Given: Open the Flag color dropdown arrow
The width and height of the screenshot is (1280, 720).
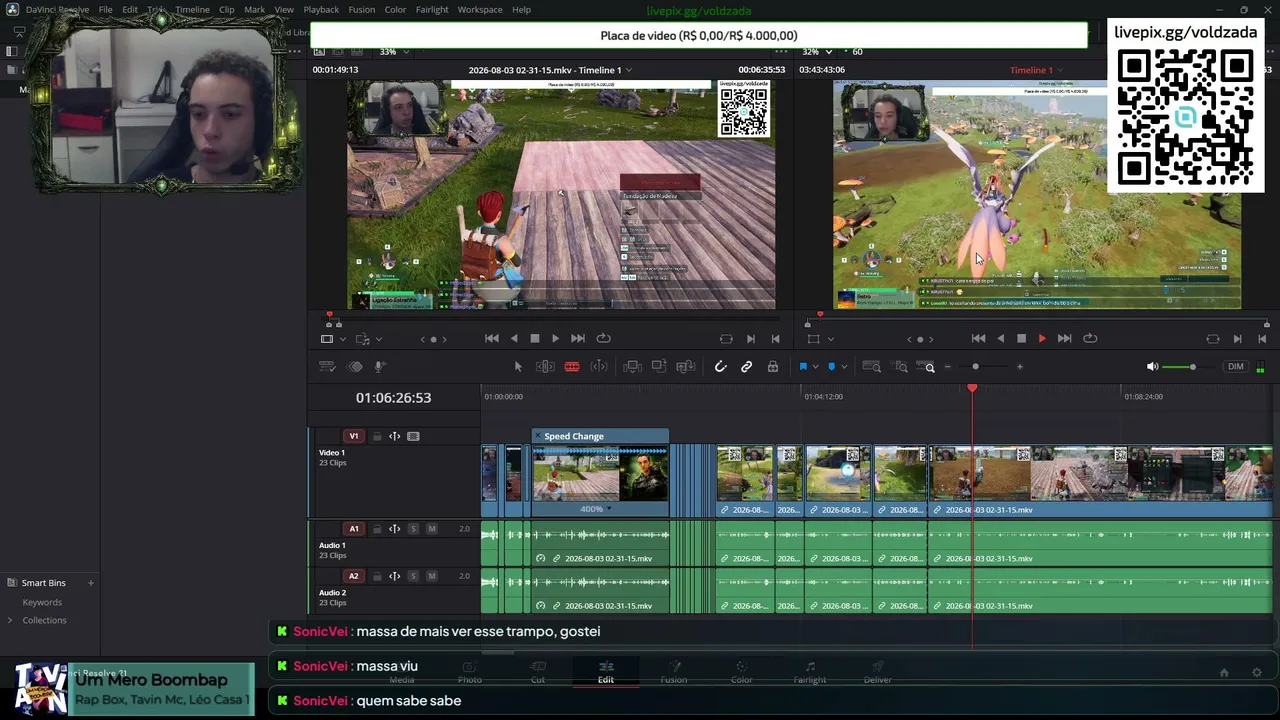Looking at the screenshot, I should click(x=815, y=367).
